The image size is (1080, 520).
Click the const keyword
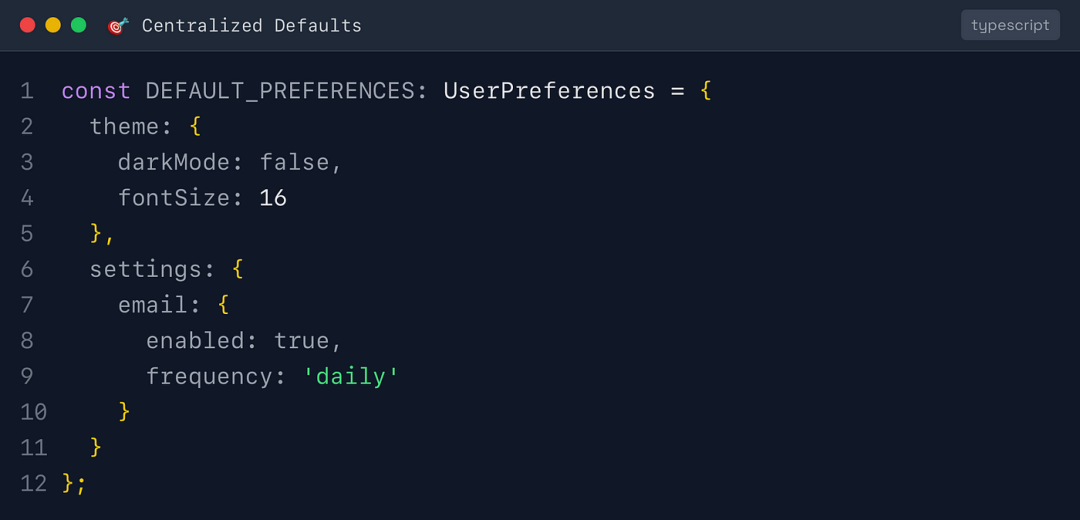point(96,91)
